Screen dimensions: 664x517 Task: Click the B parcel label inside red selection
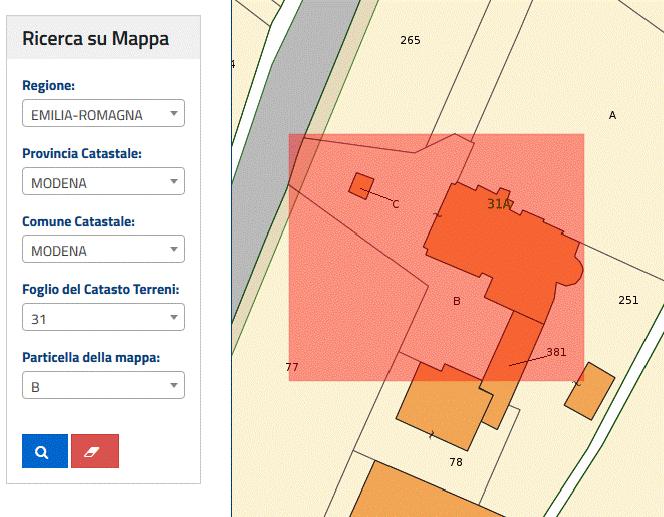457,301
